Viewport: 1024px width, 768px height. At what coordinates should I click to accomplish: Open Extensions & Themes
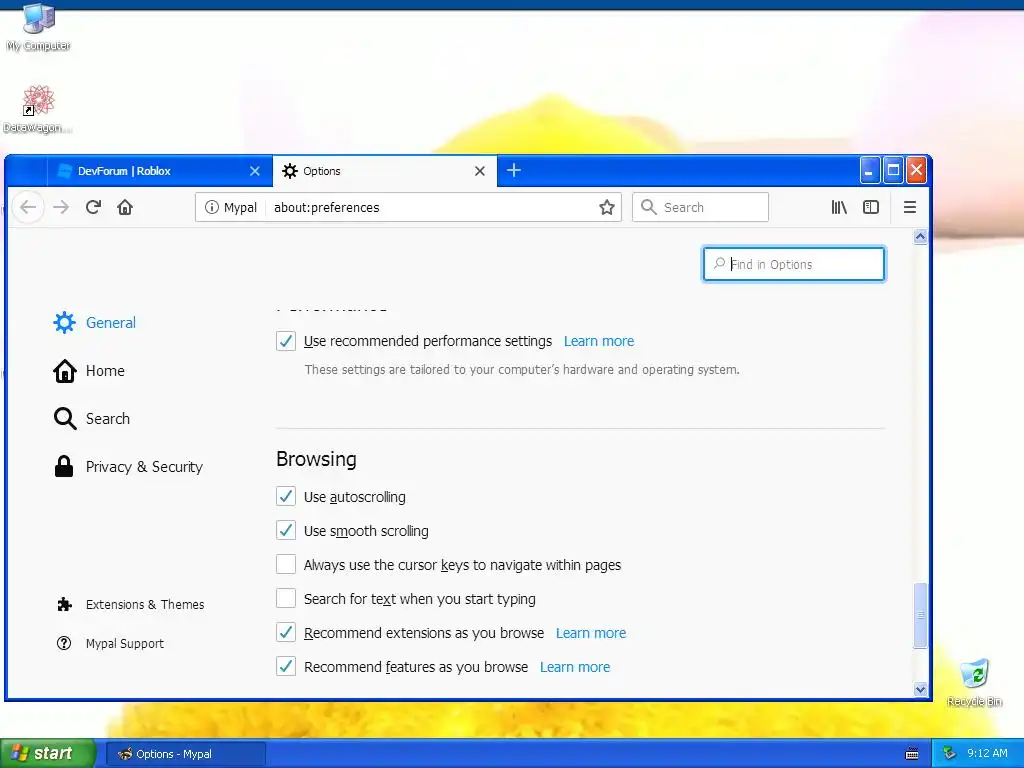(131, 605)
